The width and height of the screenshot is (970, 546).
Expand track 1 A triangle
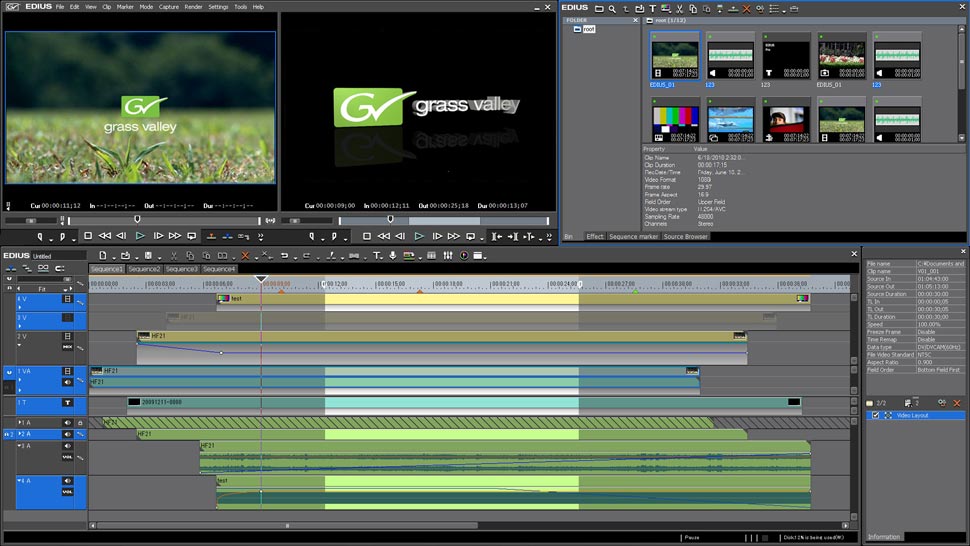[x=20, y=423]
